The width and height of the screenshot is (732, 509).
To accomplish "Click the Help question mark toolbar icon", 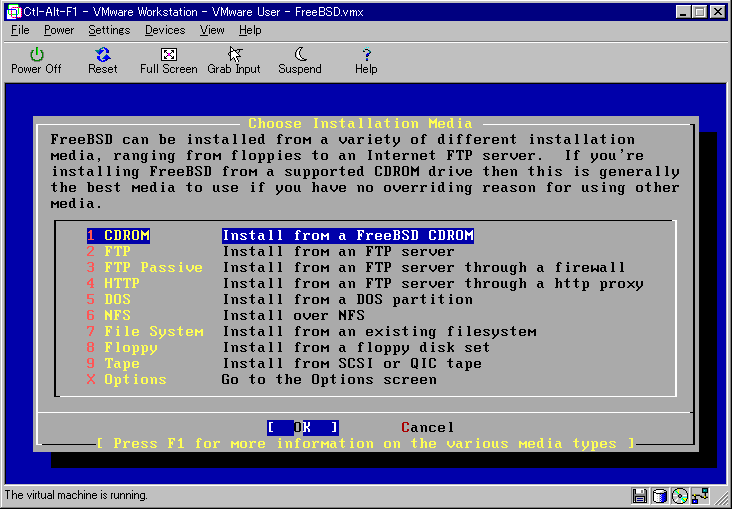I will click(x=366, y=55).
